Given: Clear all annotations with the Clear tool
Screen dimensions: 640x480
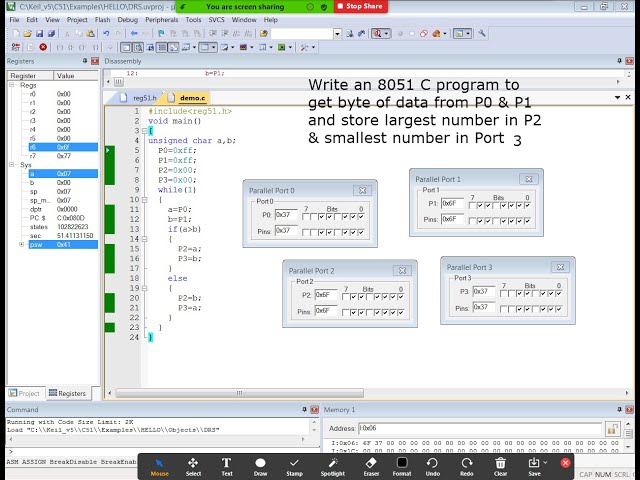Looking at the screenshot, I should click(x=501, y=464).
